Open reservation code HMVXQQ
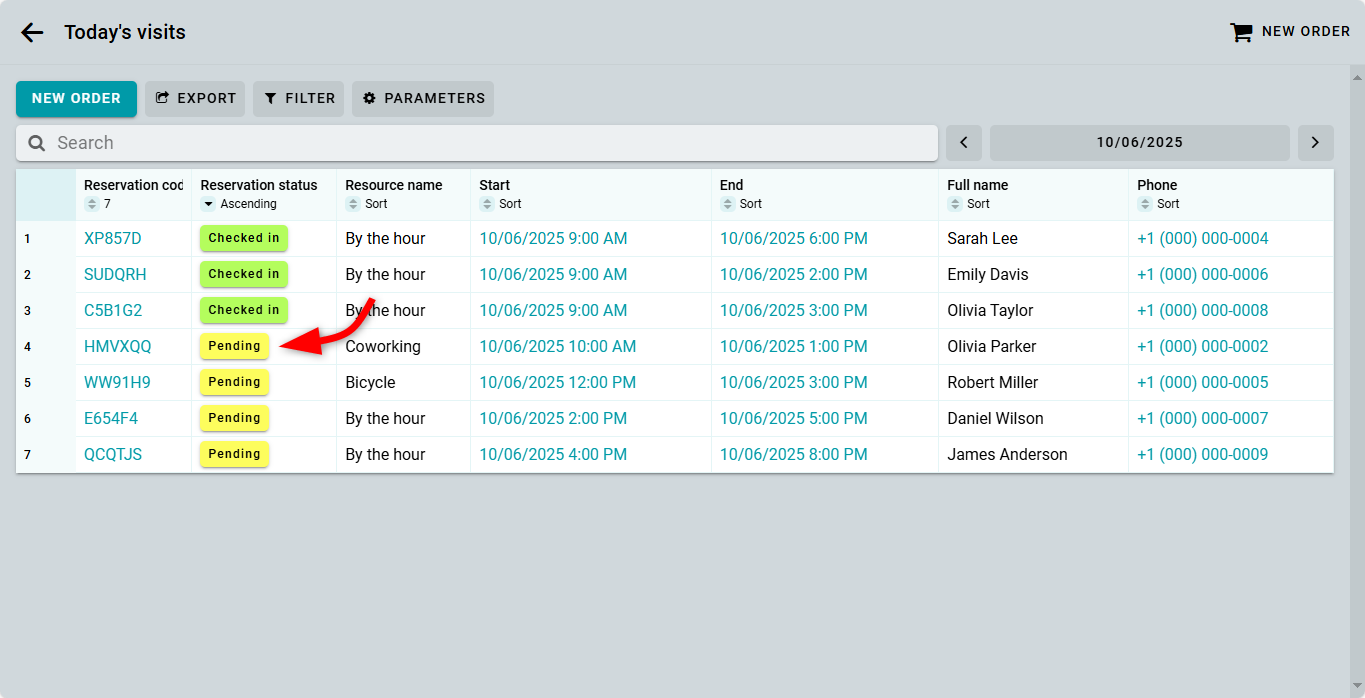 tap(118, 347)
